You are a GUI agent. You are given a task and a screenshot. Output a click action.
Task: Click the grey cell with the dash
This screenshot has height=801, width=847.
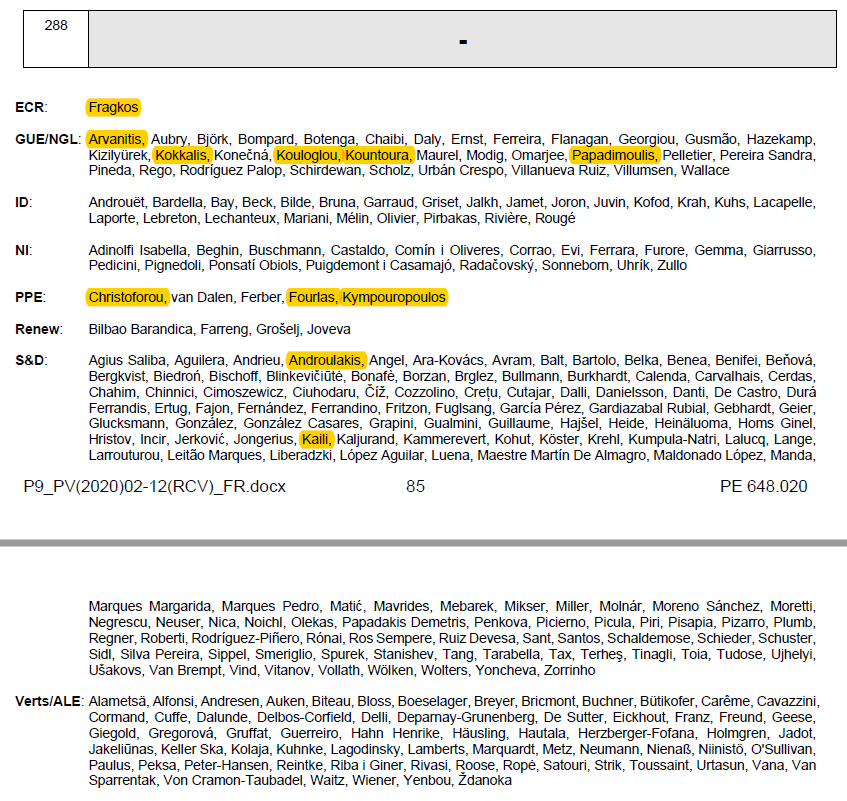[x=462, y=40]
